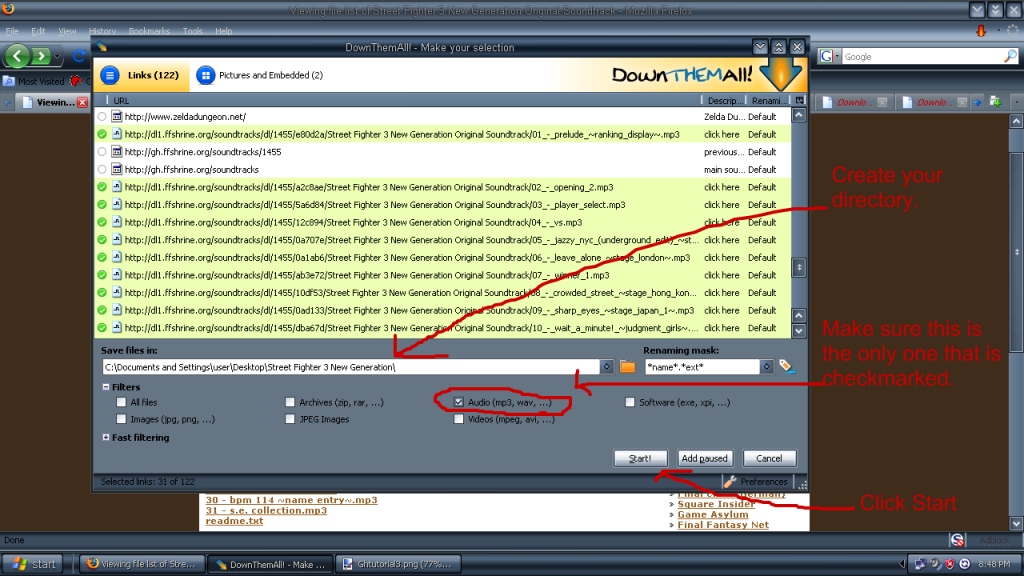This screenshot has width=1024, height=576.
Task: Click the file icon for zeldadungeon.net row
Action: (x=117, y=116)
